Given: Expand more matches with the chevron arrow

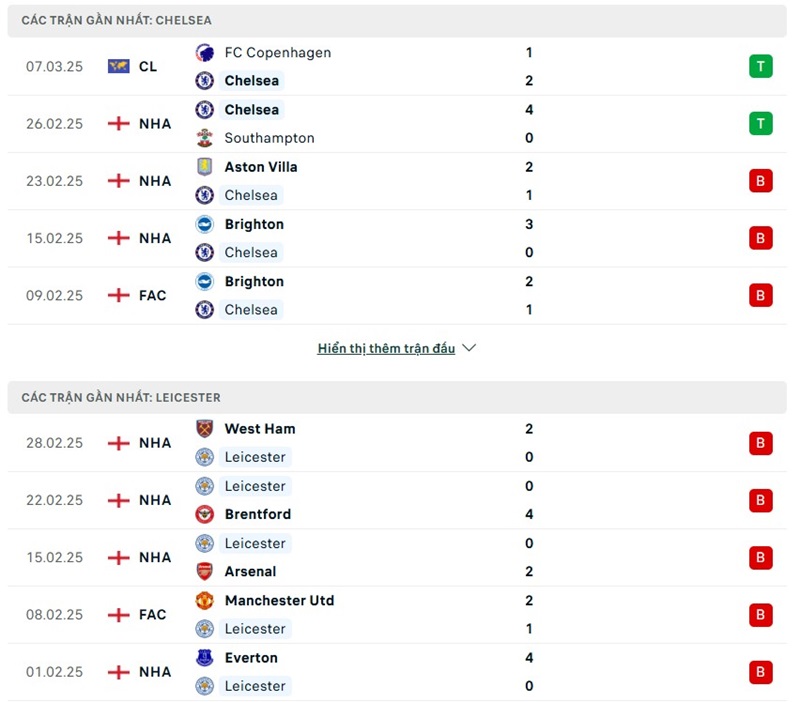Looking at the screenshot, I should 469,348.
